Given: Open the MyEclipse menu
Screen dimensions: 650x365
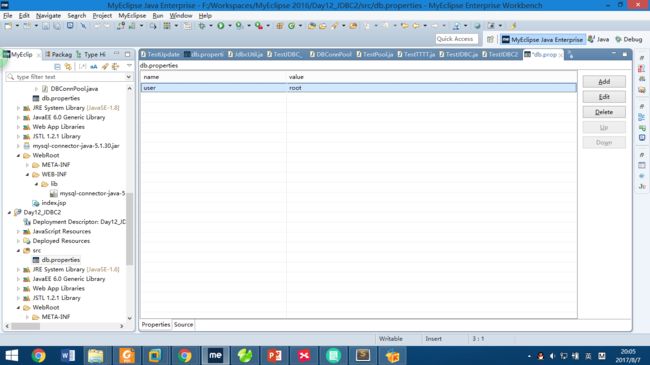Looking at the screenshot, I should pyautogui.click(x=132, y=15).
